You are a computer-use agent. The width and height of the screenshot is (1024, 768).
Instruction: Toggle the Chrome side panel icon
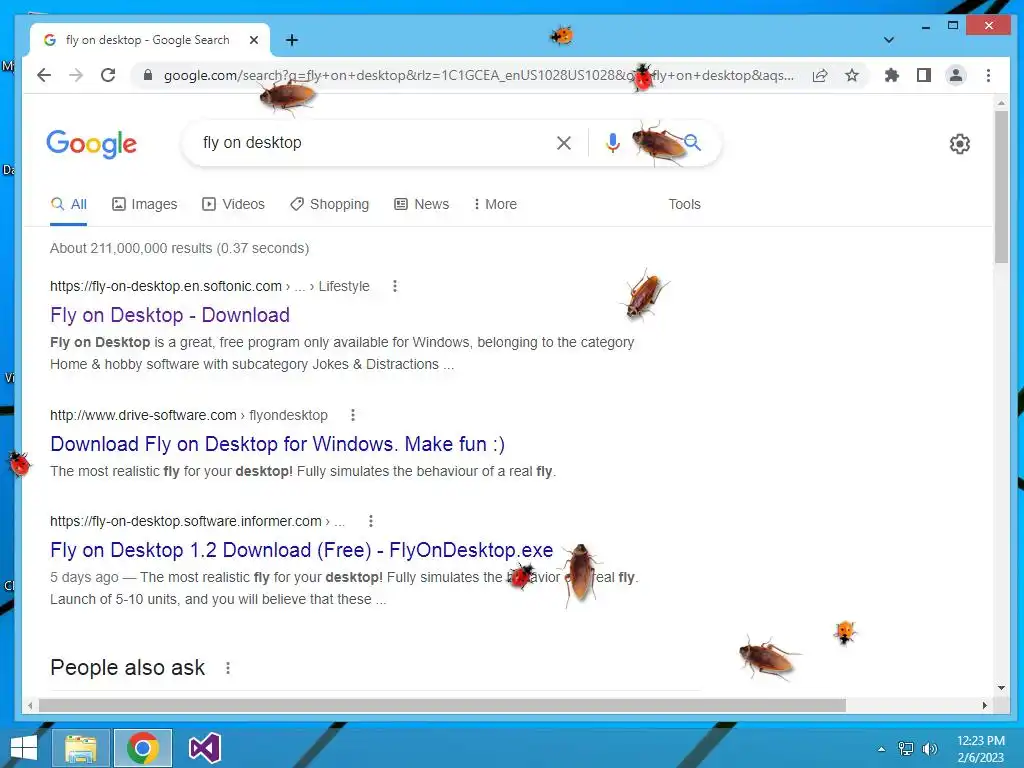tap(923, 75)
